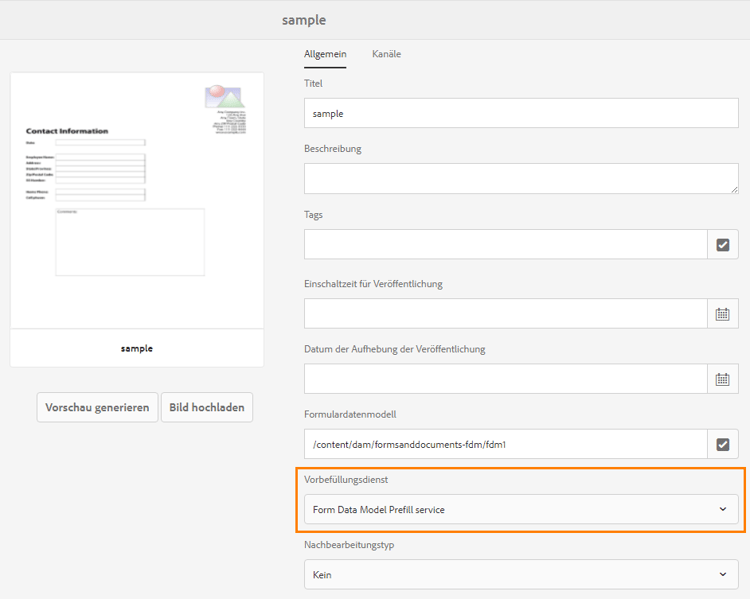Click the sample form preview thumbnail
The height and width of the screenshot is (599, 750).
pyautogui.click(x=137, y=200)
